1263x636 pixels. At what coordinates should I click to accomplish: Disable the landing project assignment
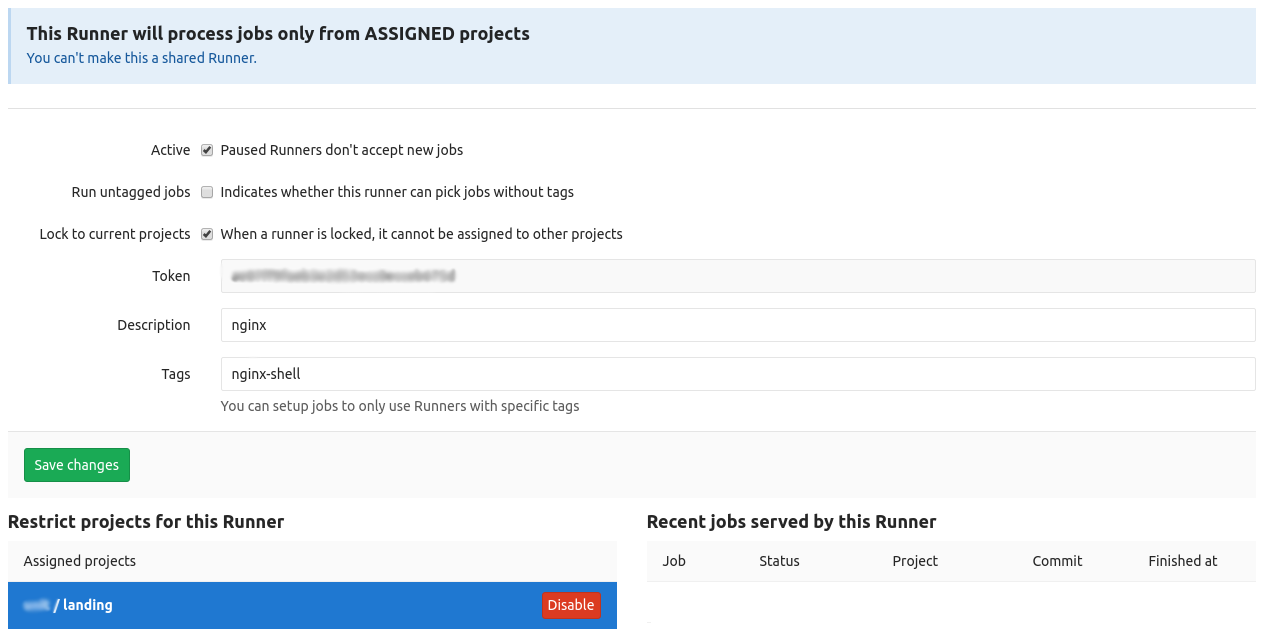tap(570, 605)
